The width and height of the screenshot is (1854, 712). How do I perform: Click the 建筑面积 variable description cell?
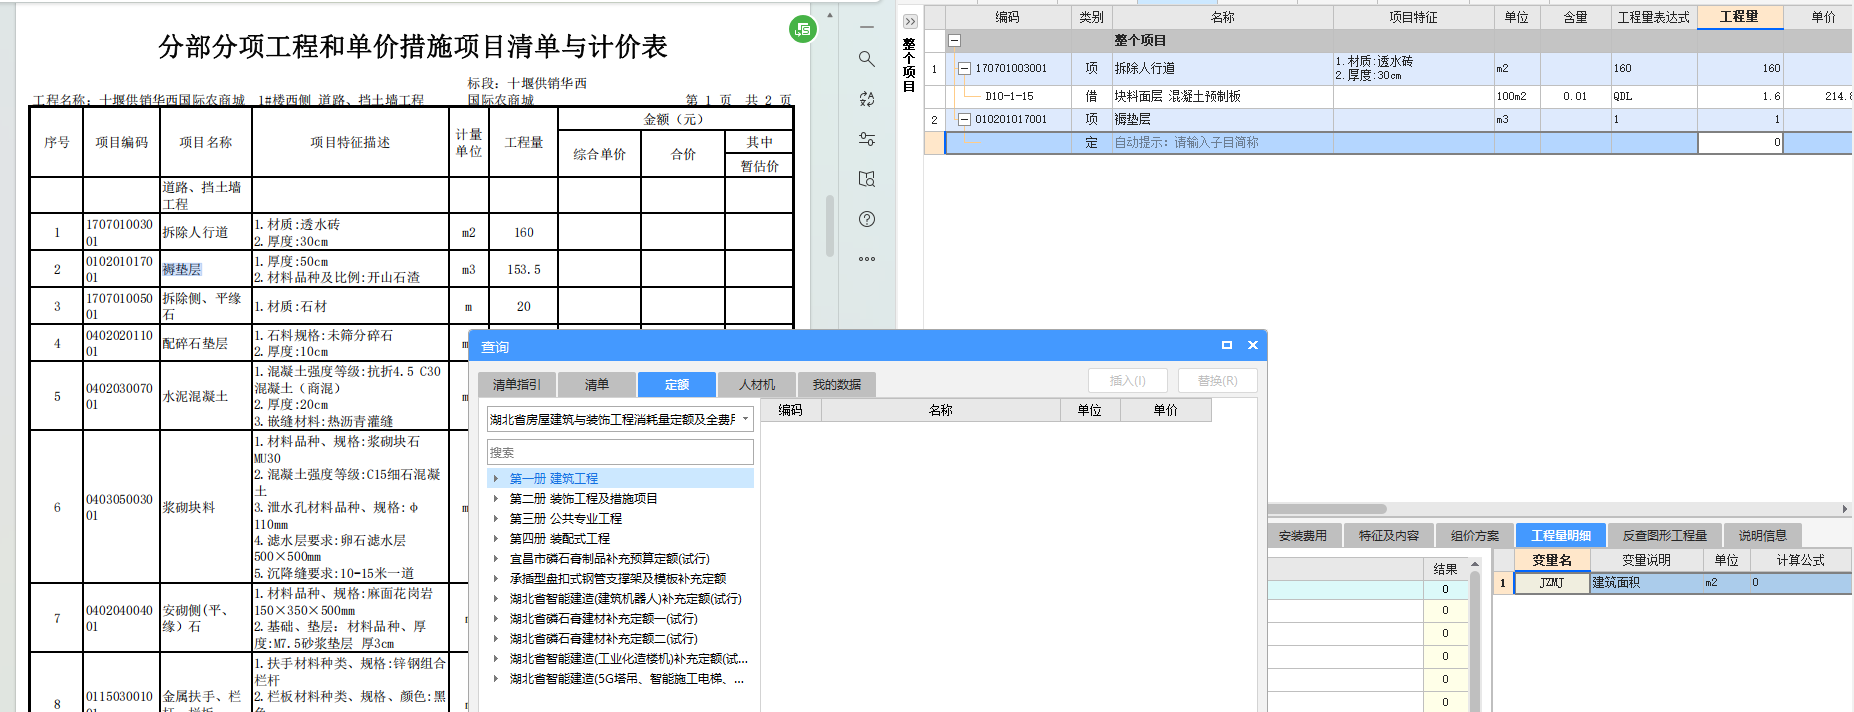coord(1646,582)
